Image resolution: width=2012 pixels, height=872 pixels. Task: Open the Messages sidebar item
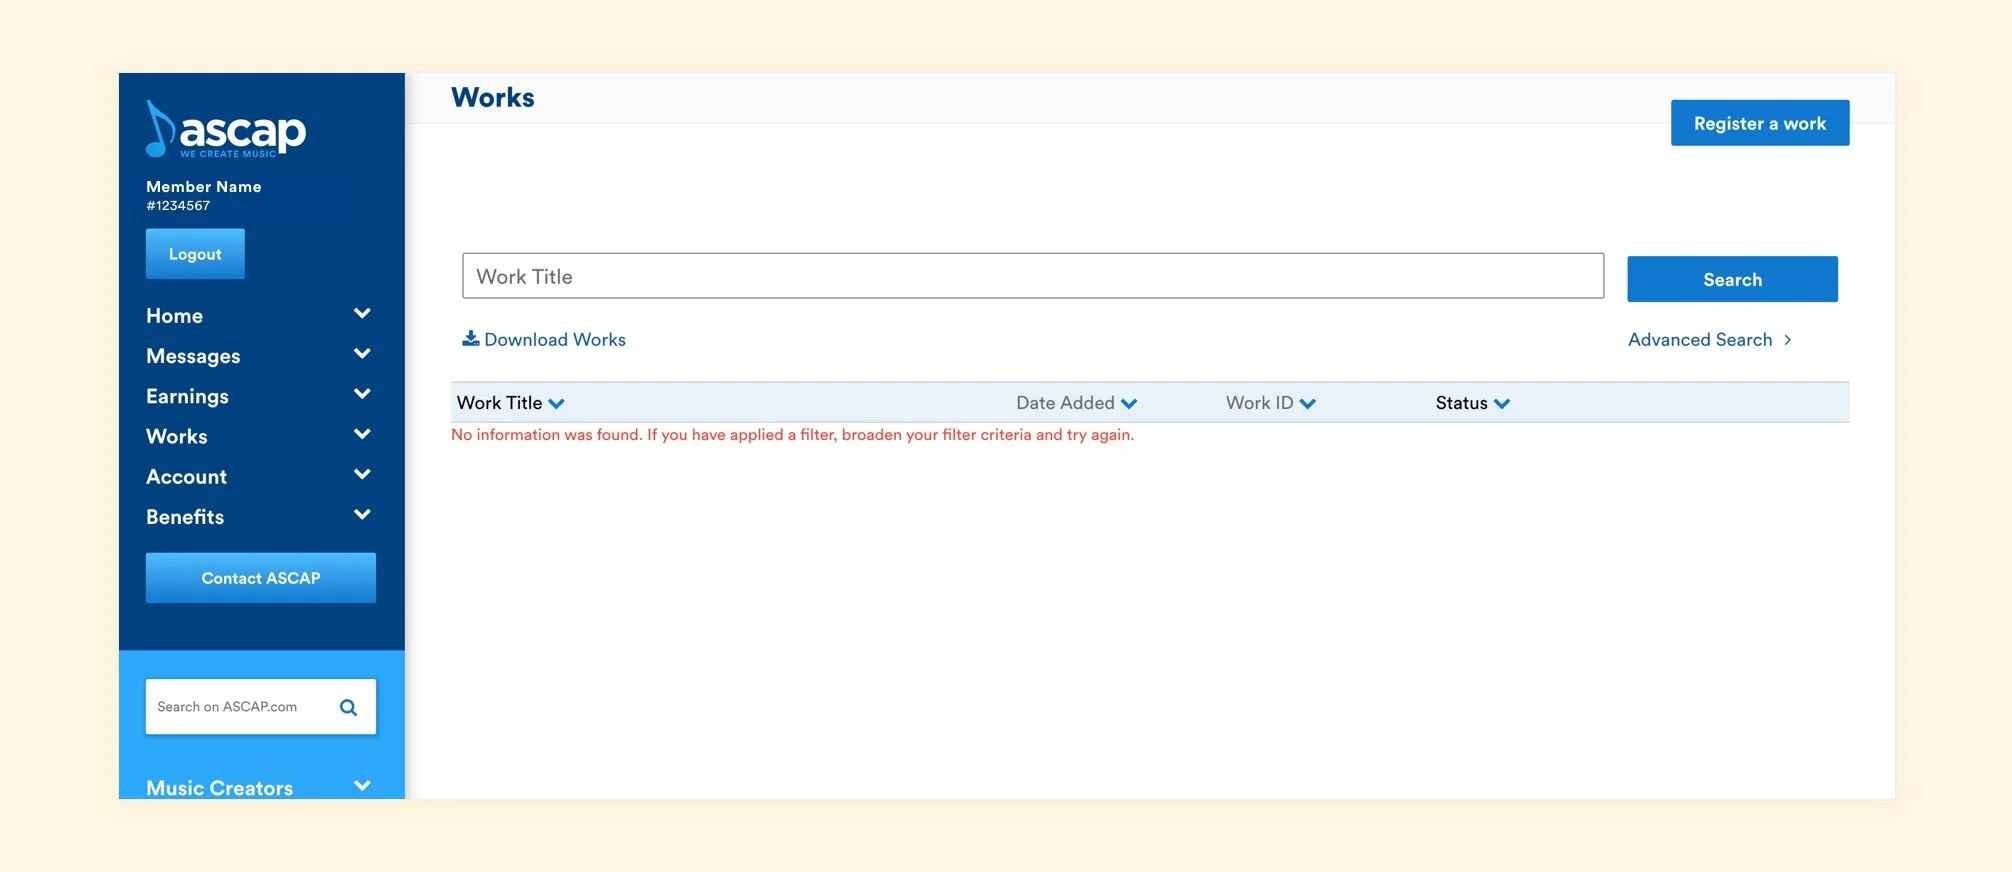pos(193,357)
